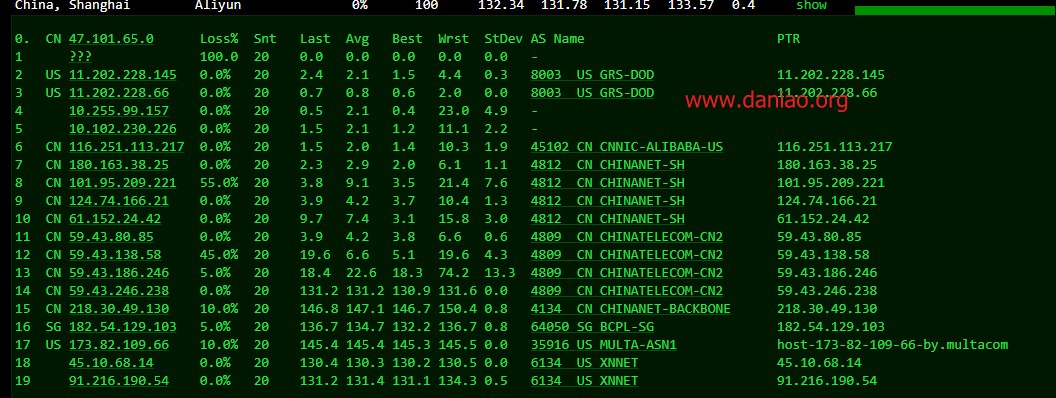Open AS 4809 CHINATELECOM-CN2 link on hop 14
1056x398 pixels.
point(627,291)
